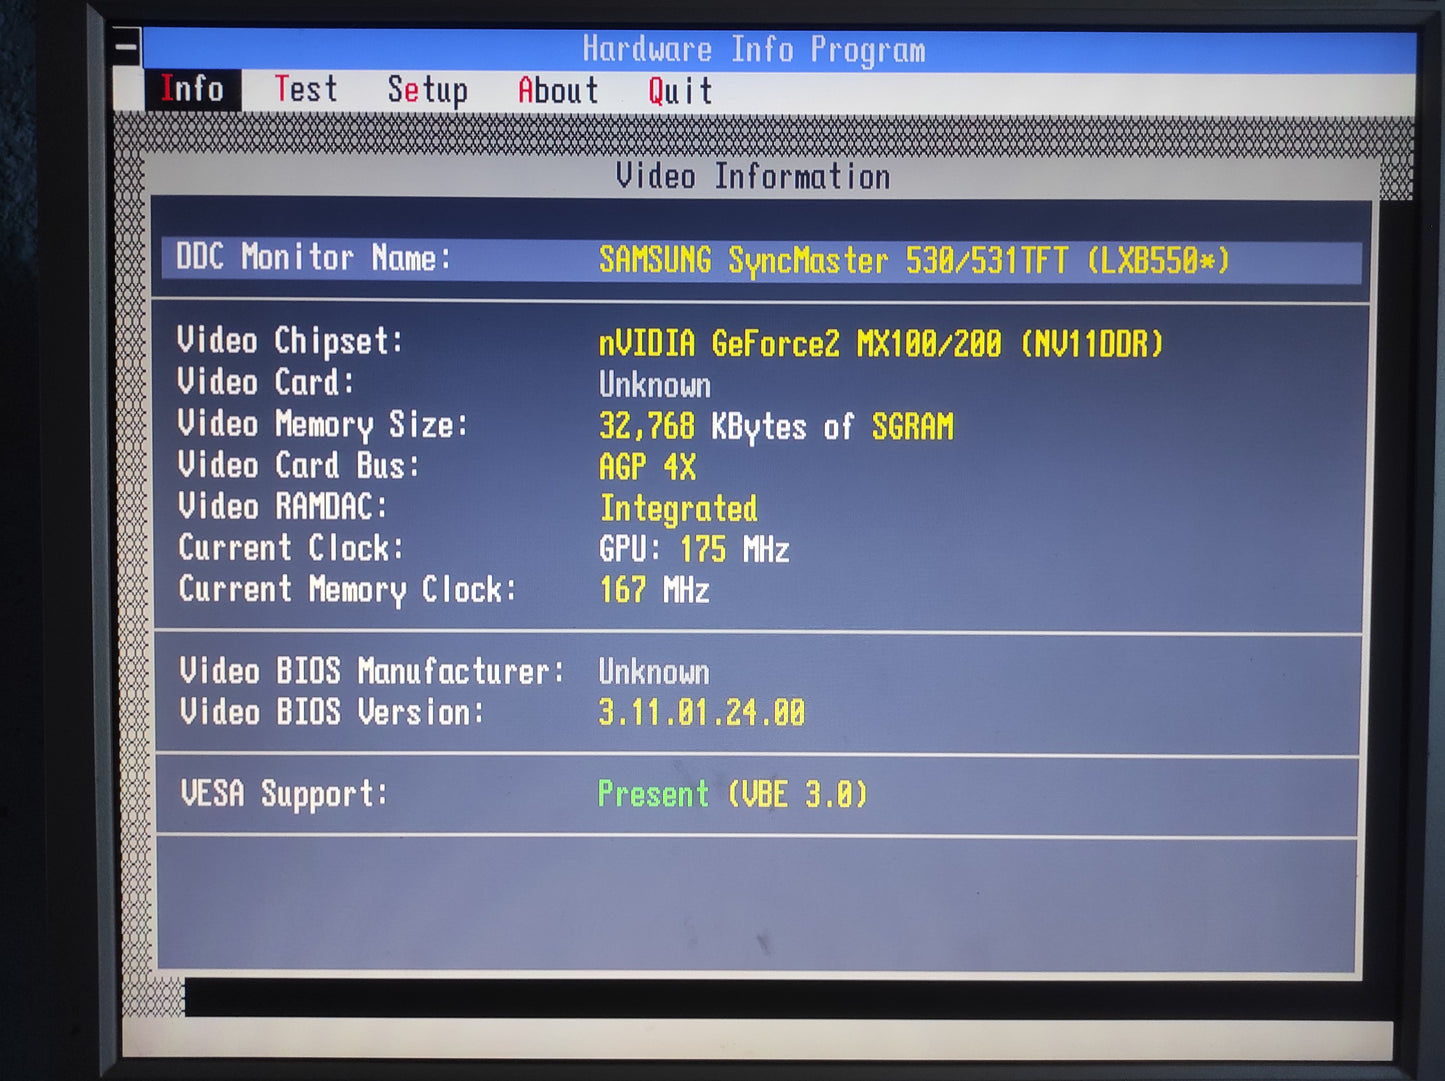Image resolution: width=1445 pixels, height=1081 pixels.
Task: Click the 32,768 KBytes of SGRAM value
Action: (776, 427)
